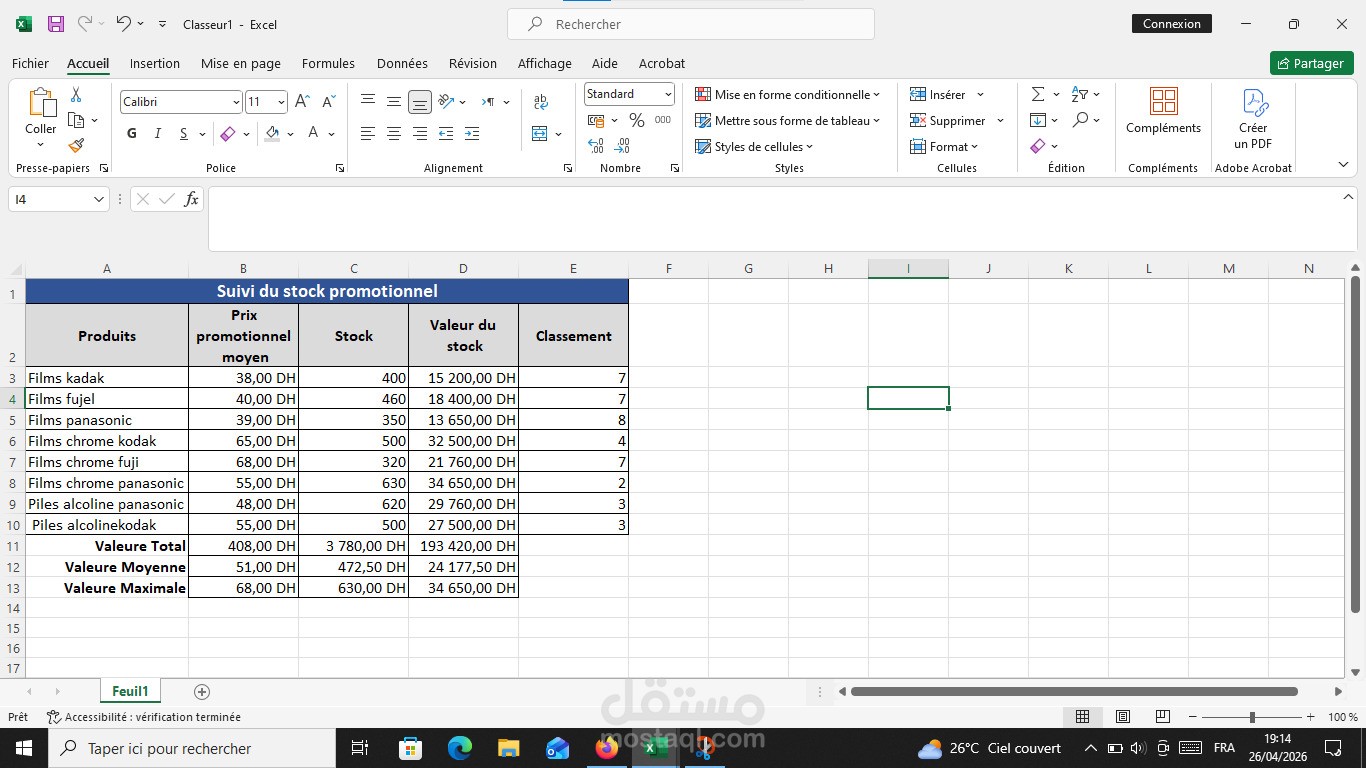Viewport: 1366px width, 768px height.
Task: Switch to the Révision tab
Action: point(473,63)
